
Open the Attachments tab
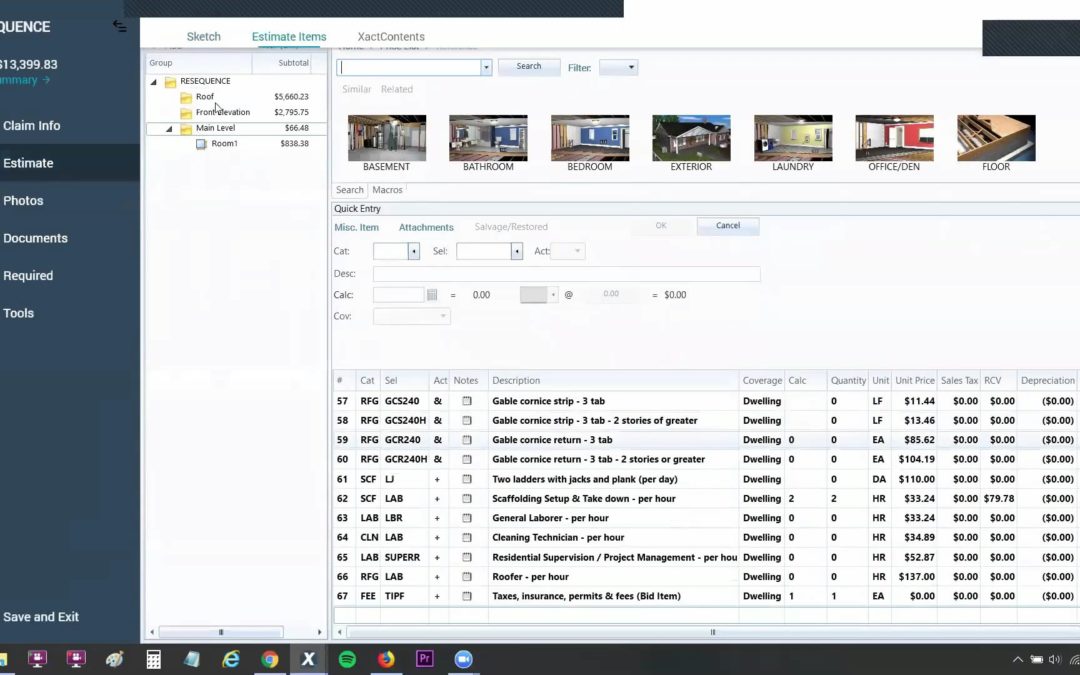click(426, 227)
